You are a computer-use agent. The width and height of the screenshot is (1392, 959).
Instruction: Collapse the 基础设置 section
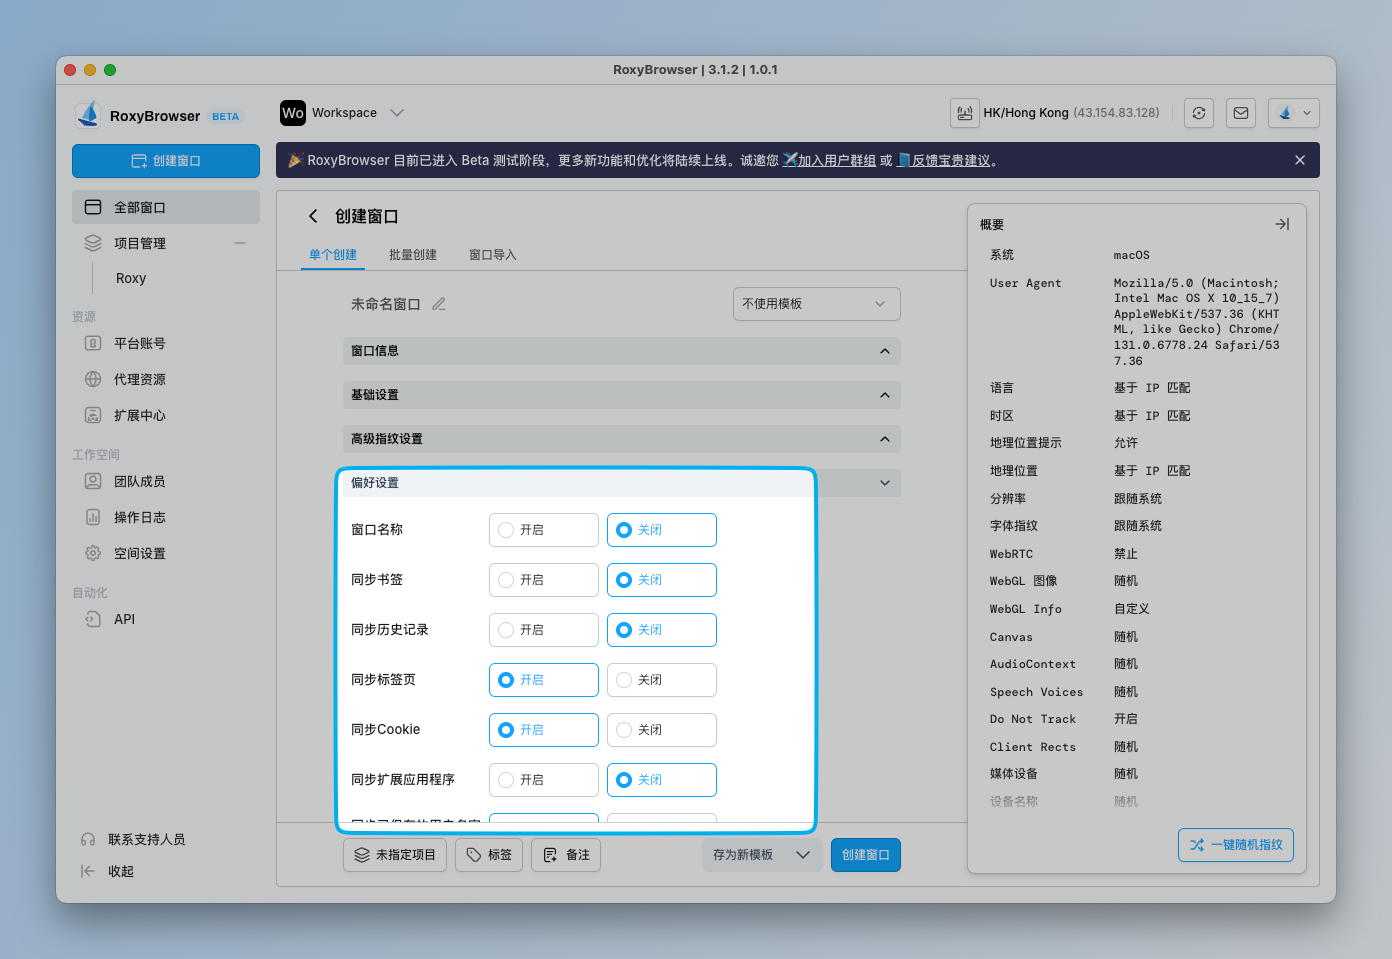pyautogui.click(x=622, y=395)
